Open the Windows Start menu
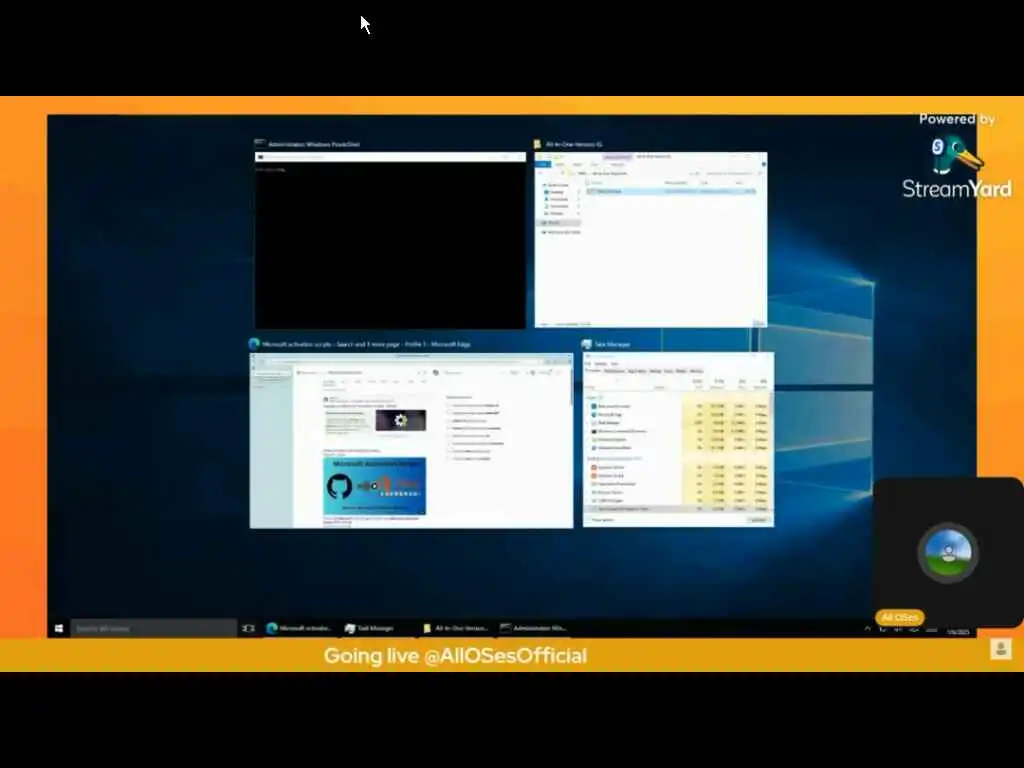 [x=59, y=628]
